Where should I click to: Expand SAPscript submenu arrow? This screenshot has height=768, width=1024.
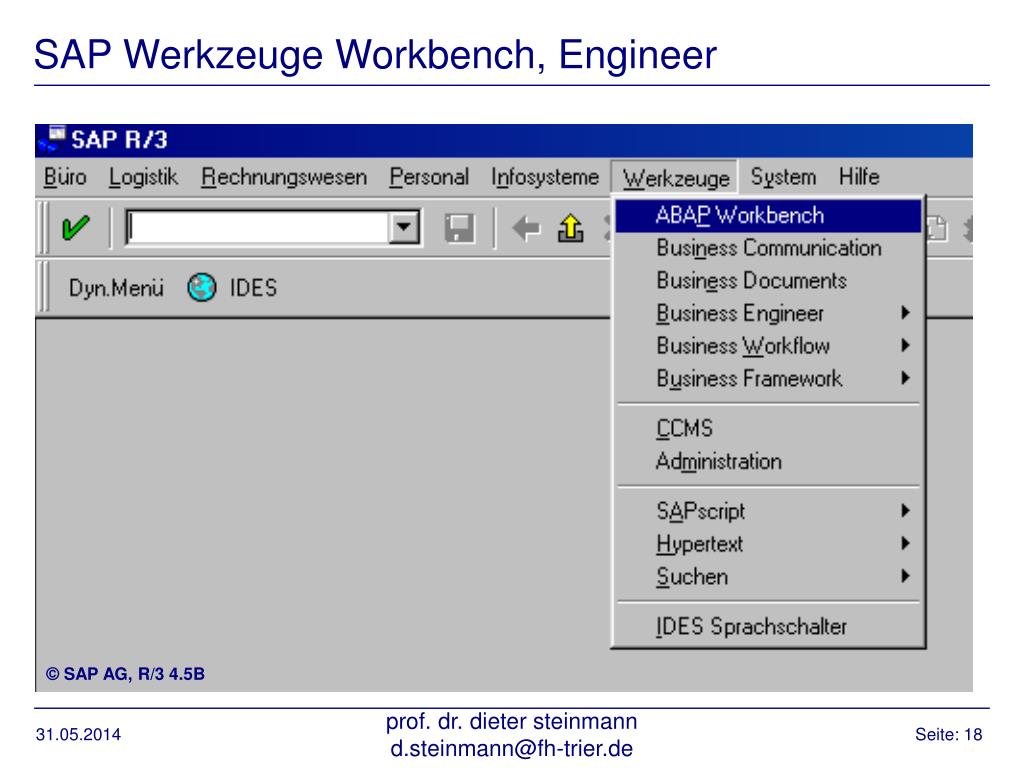click(905, 511)
